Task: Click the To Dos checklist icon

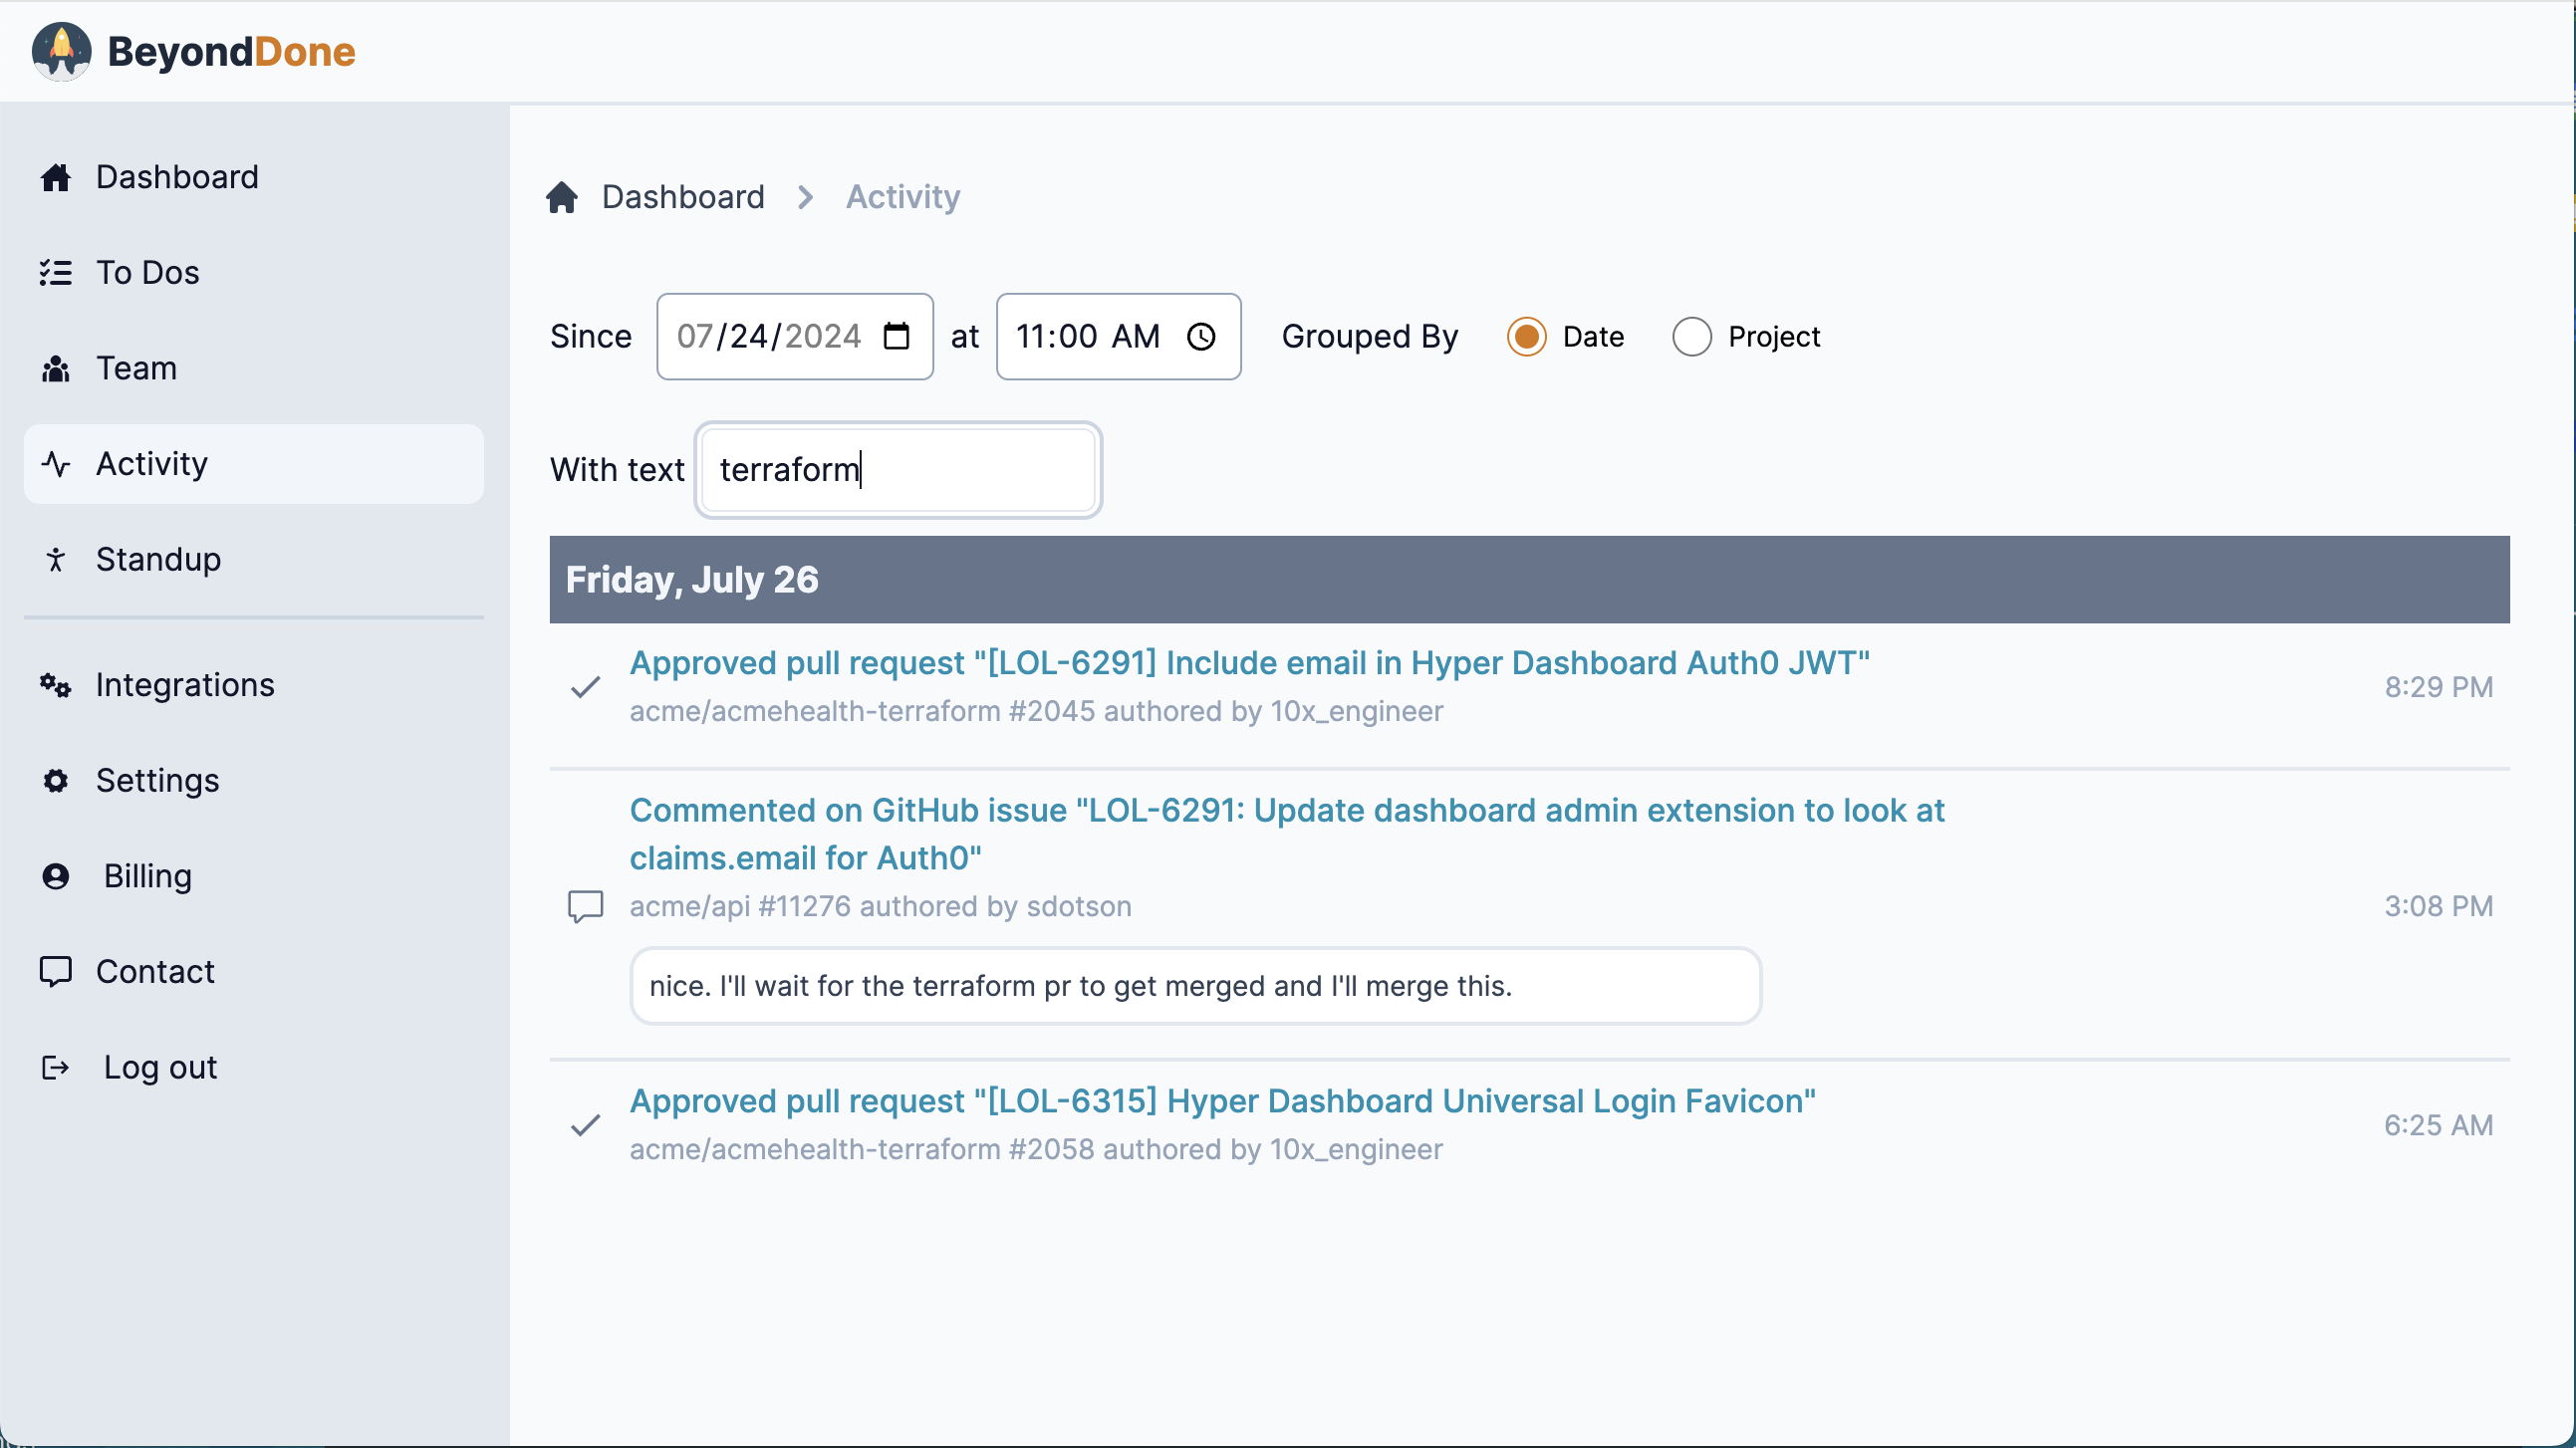Action: coord(56,272)
